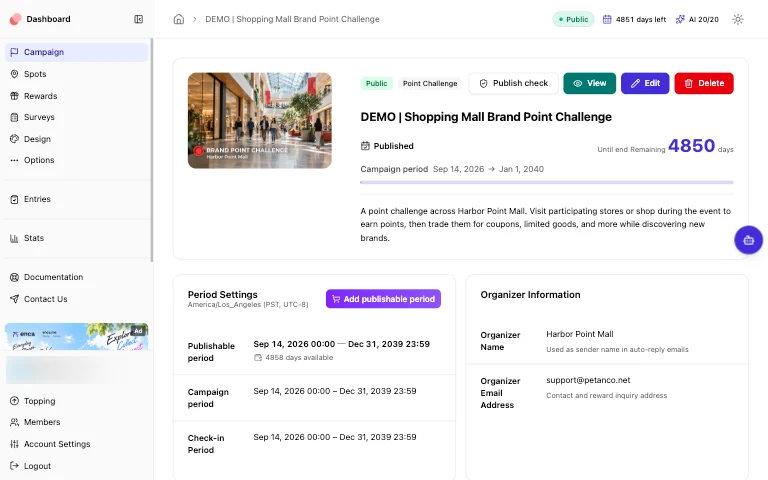
Task: Toggle the light theme sun icon
Action: pyautogui.click(x=738, y=19)
